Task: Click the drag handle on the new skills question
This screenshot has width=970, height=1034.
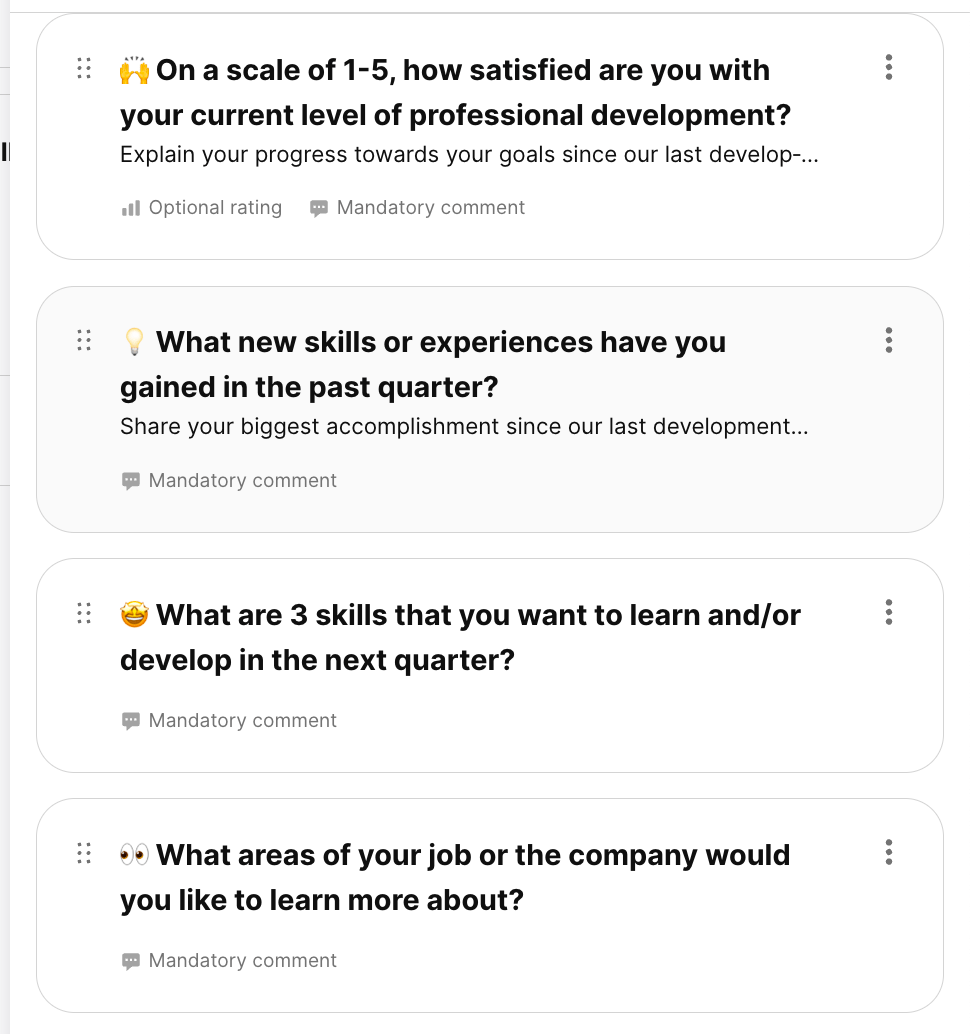Action: pyautogui.click(x=84, y=341)
